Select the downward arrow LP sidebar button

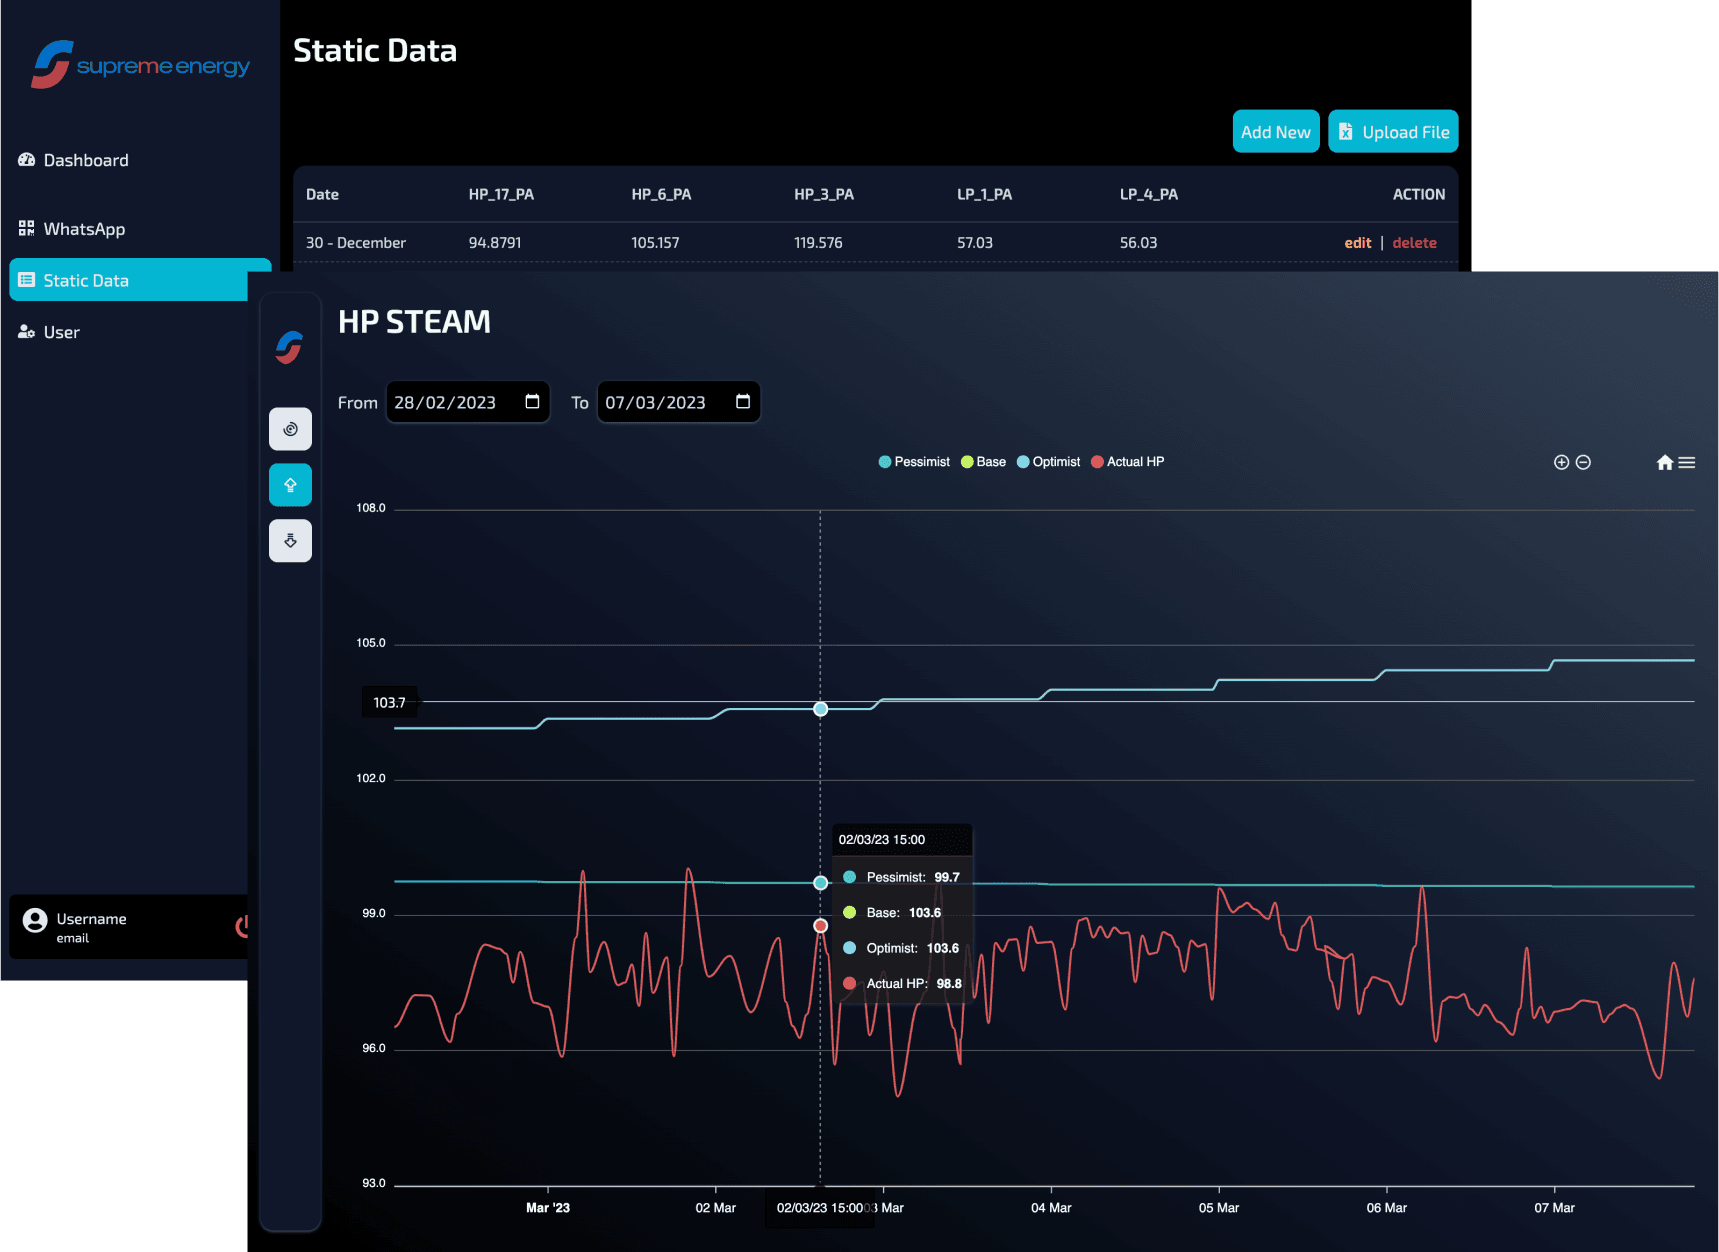290,541
